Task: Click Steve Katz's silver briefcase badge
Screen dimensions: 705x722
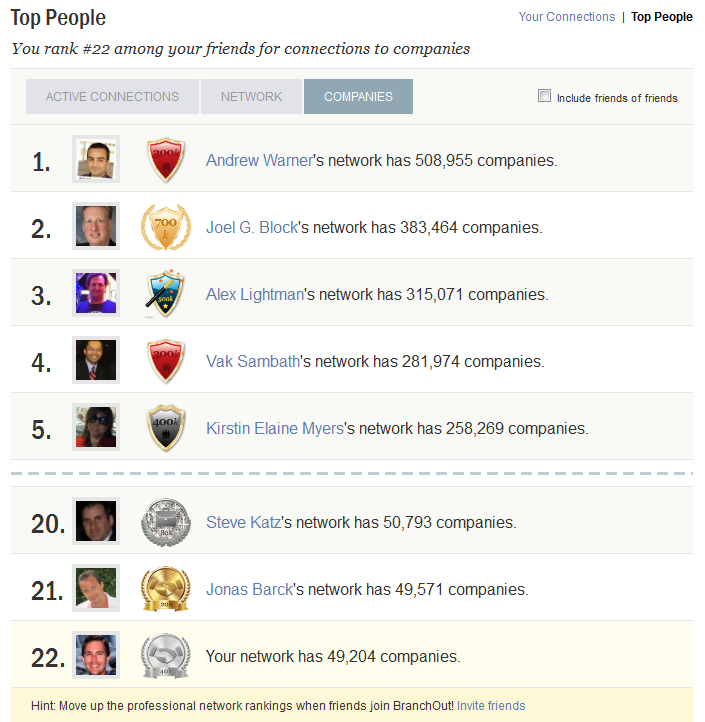Action: (x=166, y=522)
